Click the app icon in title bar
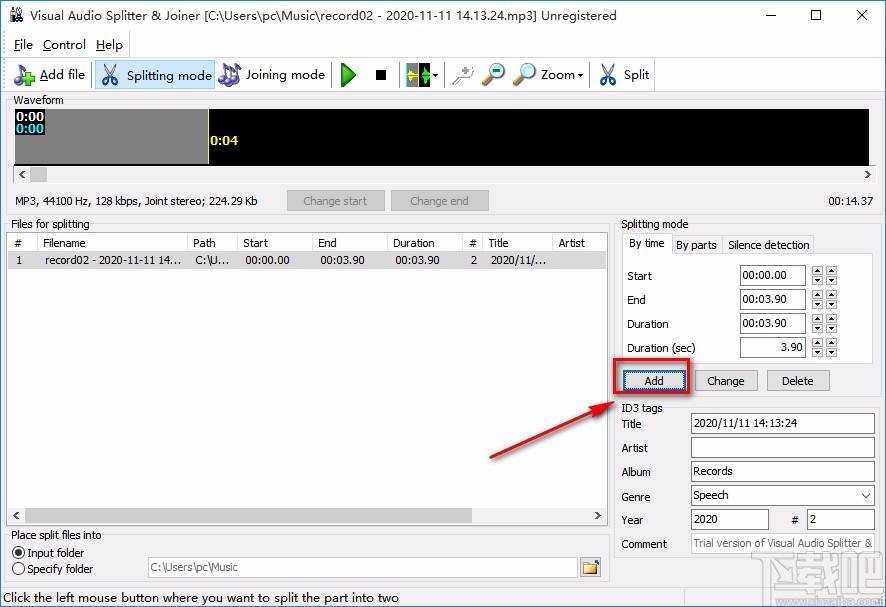This screenshot has width=886, height=607. (16, 15)
